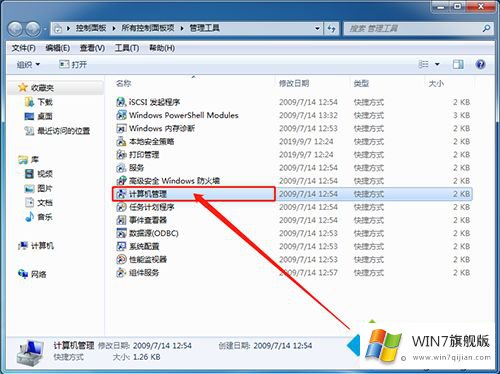Go back with the Back arrow button

tap(15, 29)
